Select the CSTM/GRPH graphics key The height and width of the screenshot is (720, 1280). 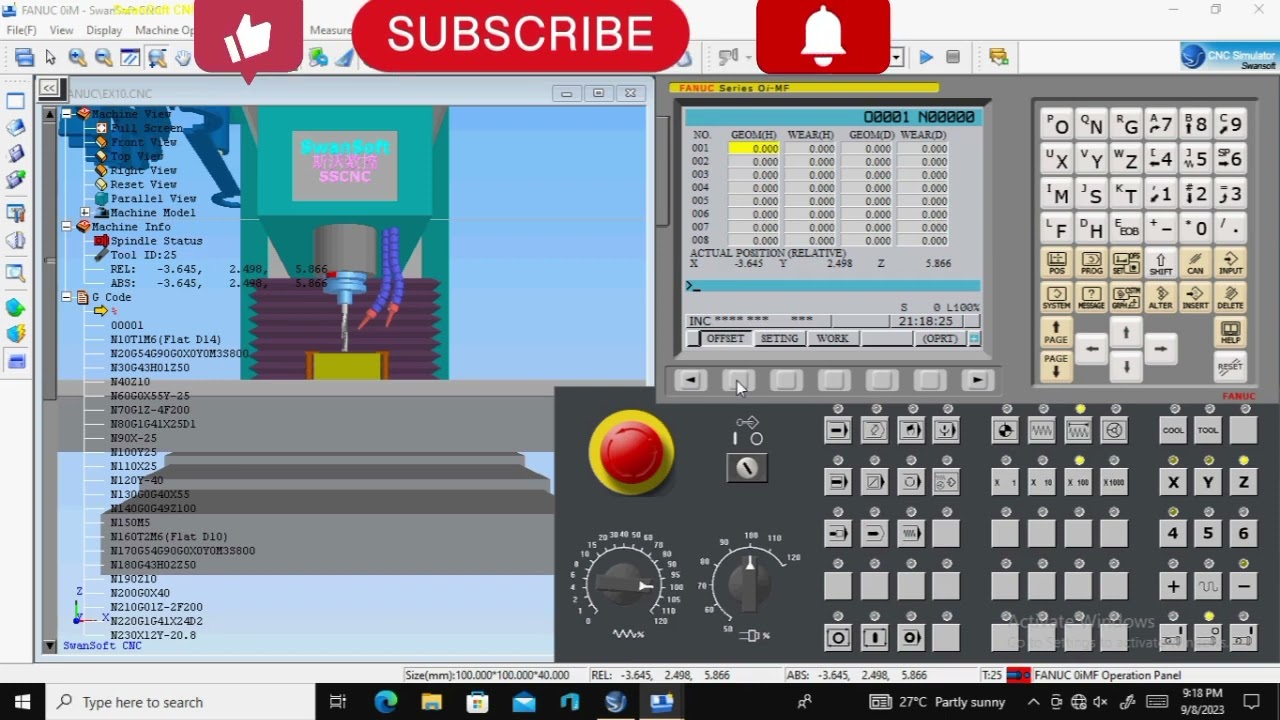click(x=1126, y=298)
